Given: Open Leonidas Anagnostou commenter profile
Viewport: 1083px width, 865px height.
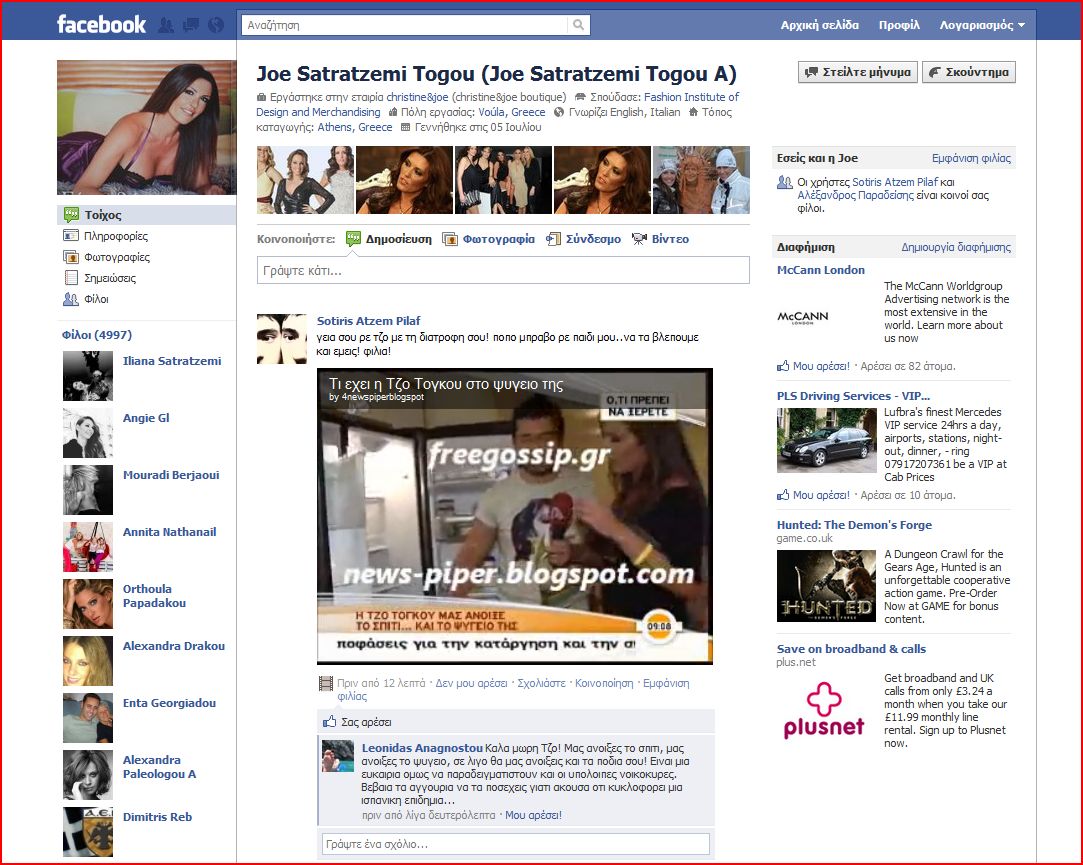Looking at the screenshot, I should (x=422, y=748).
